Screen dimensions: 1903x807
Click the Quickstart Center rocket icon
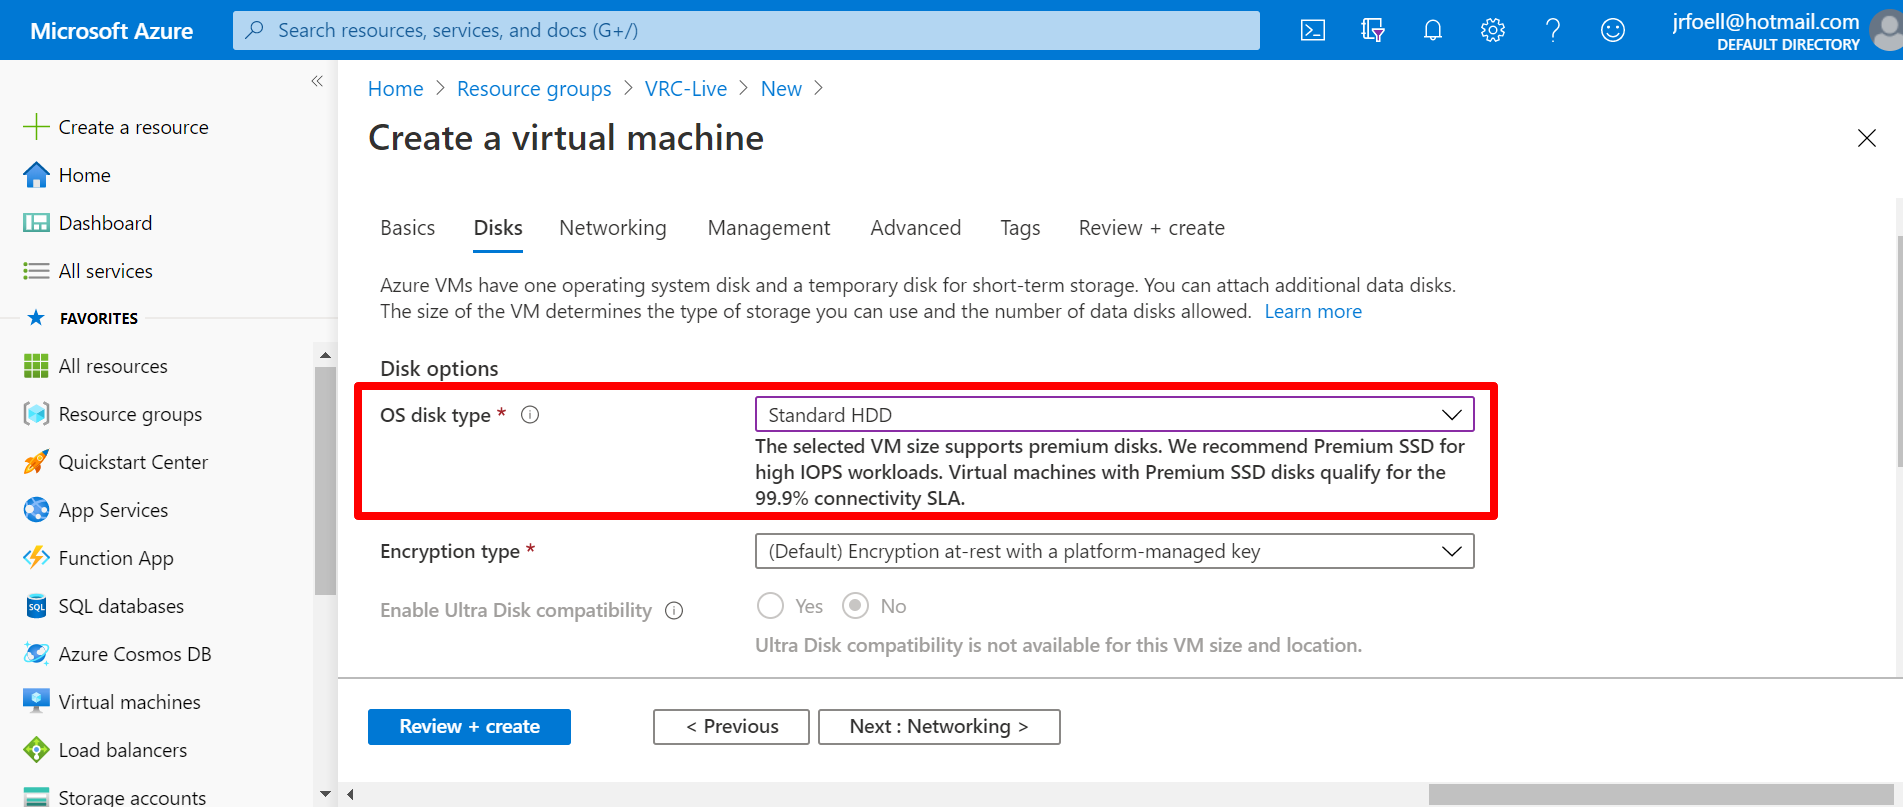pos(36,462)
